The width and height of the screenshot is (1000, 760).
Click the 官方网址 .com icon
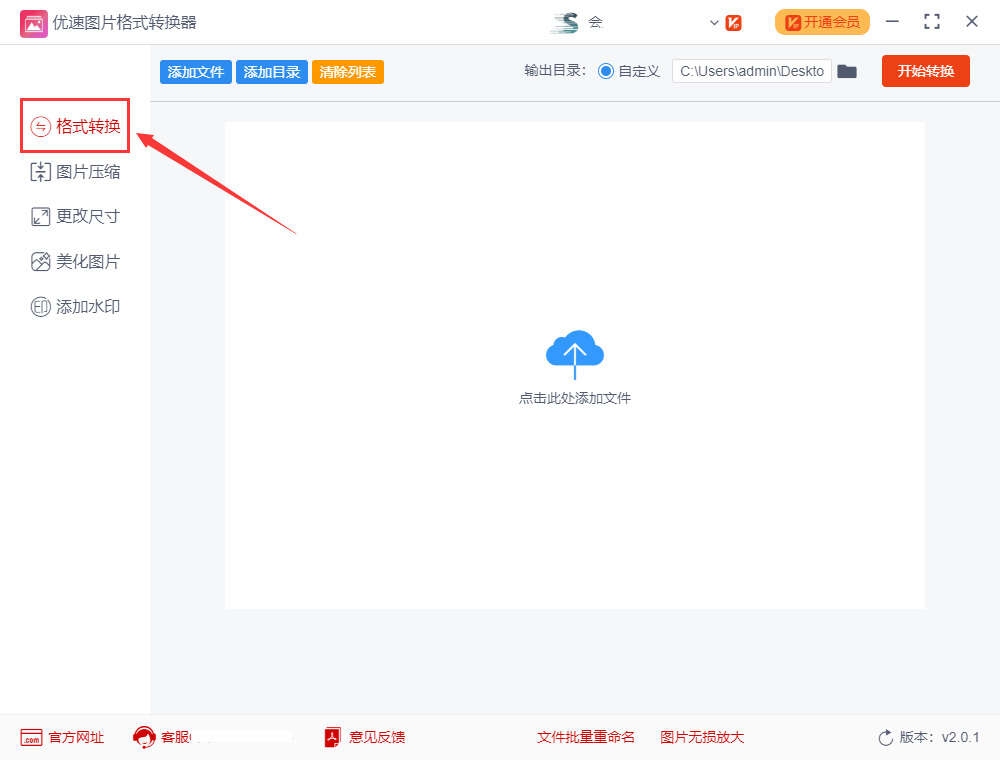point(31,738)
